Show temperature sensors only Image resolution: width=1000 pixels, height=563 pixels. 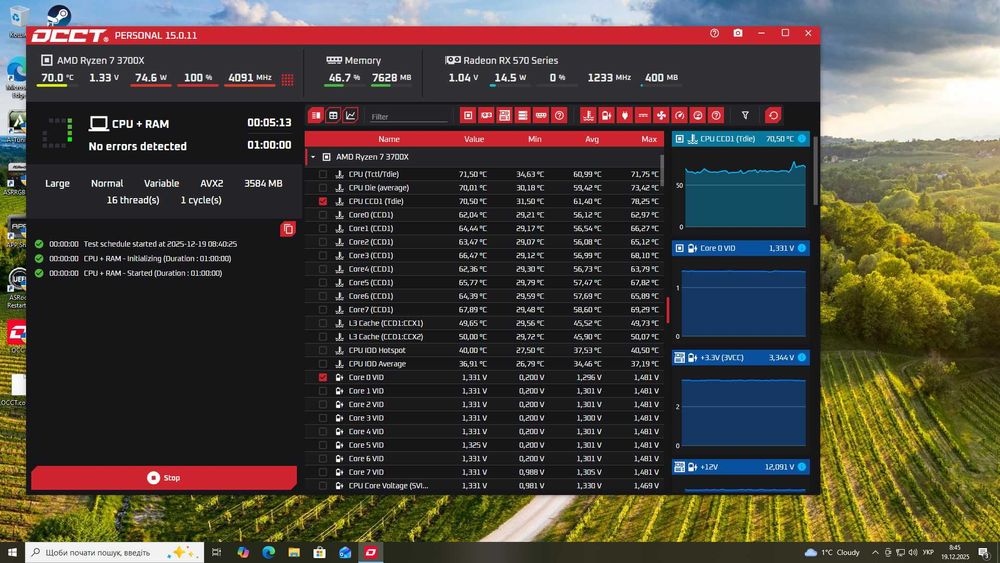click(588, 115)
